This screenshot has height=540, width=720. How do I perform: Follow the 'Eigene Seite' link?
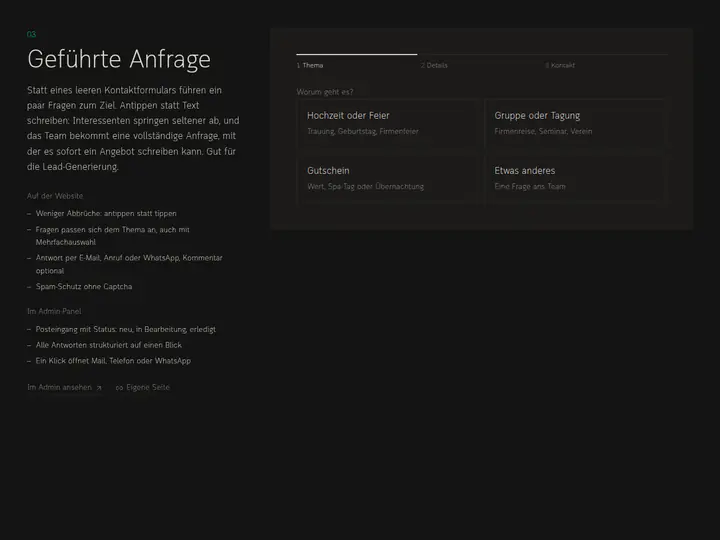(143, 387)
